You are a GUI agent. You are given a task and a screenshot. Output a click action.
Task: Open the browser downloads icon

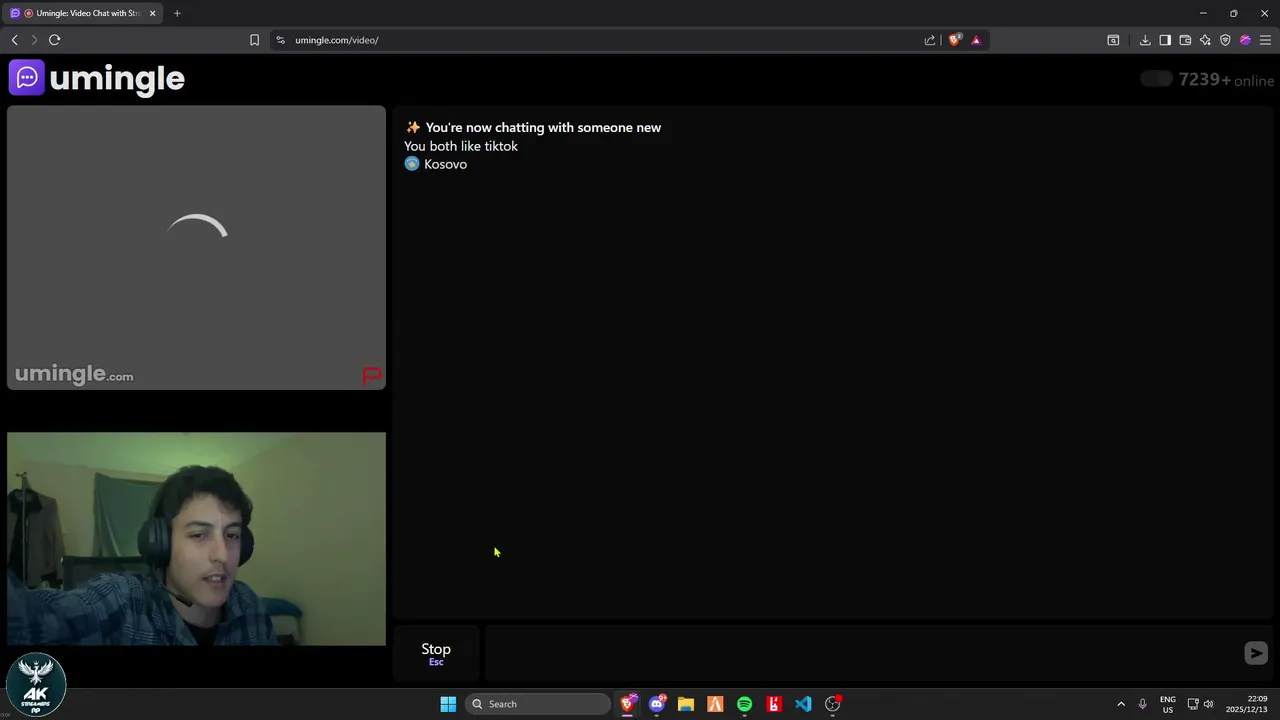[1145, 40]
